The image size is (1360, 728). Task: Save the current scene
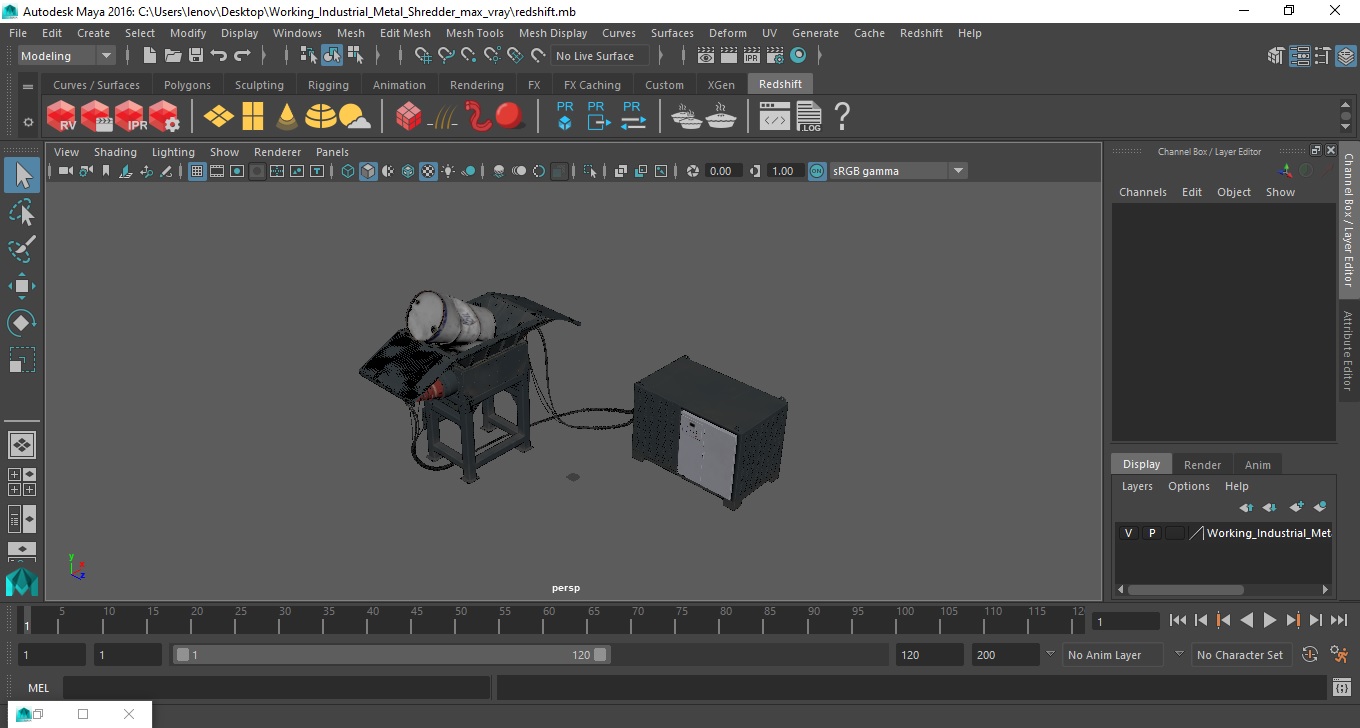196,56
